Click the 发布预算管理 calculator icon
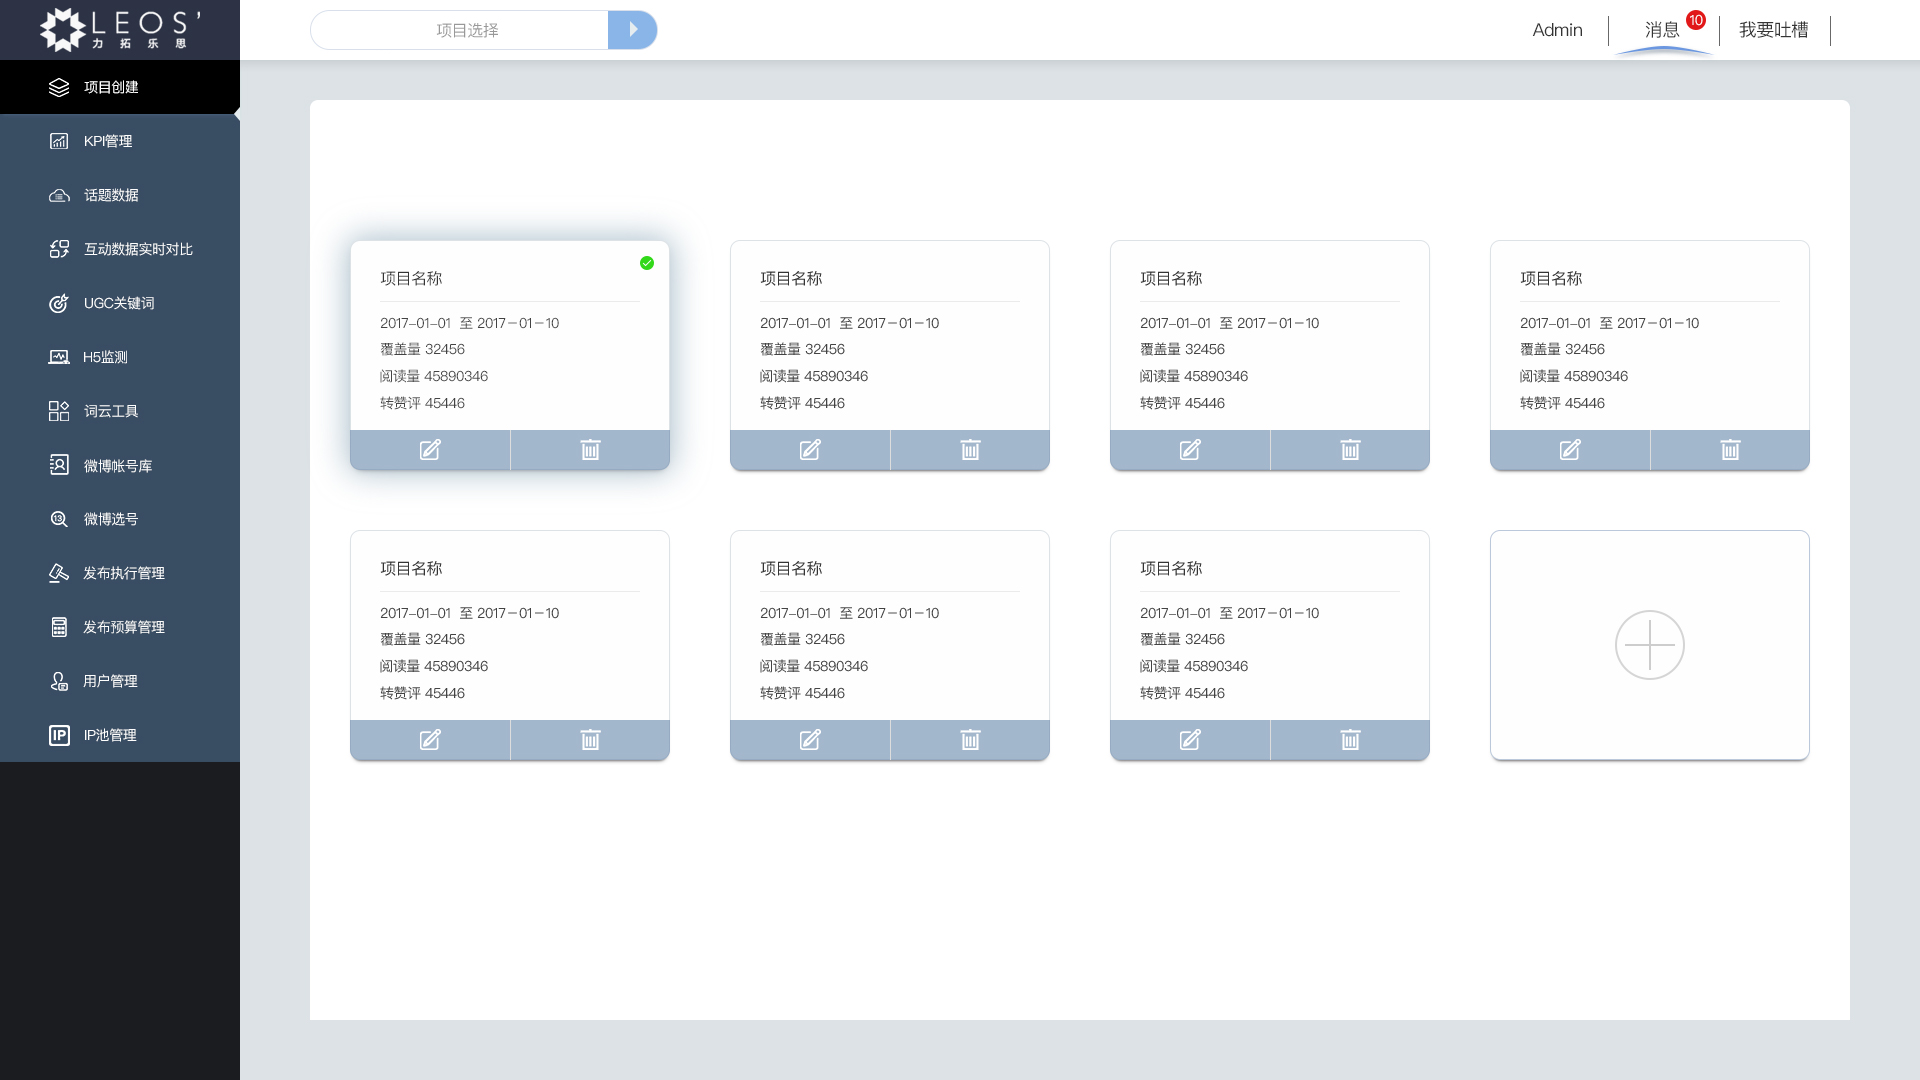Image resolution: width=1920 pixels, height=1080 pixels. [x=59, y=627]
